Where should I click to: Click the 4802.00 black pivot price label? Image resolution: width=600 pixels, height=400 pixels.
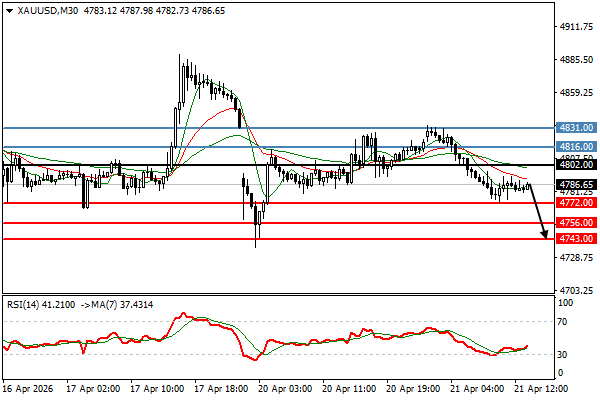tap(576, 164)
